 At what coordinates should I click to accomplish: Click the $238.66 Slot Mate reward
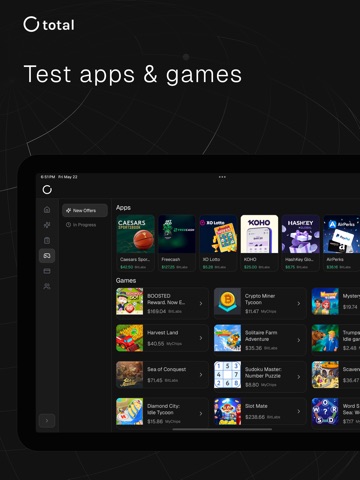[255, 417]
